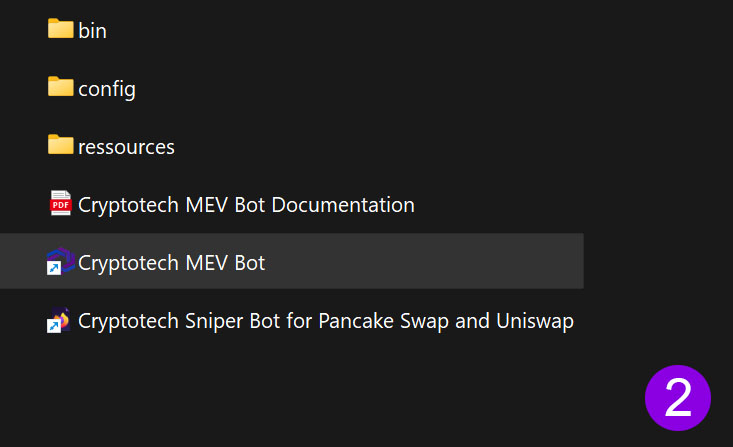Image resolution: width=733 pixels, height=447 pixels.
Task: Click the Sniper Bot shortcut icon
Action: [59, 320]
